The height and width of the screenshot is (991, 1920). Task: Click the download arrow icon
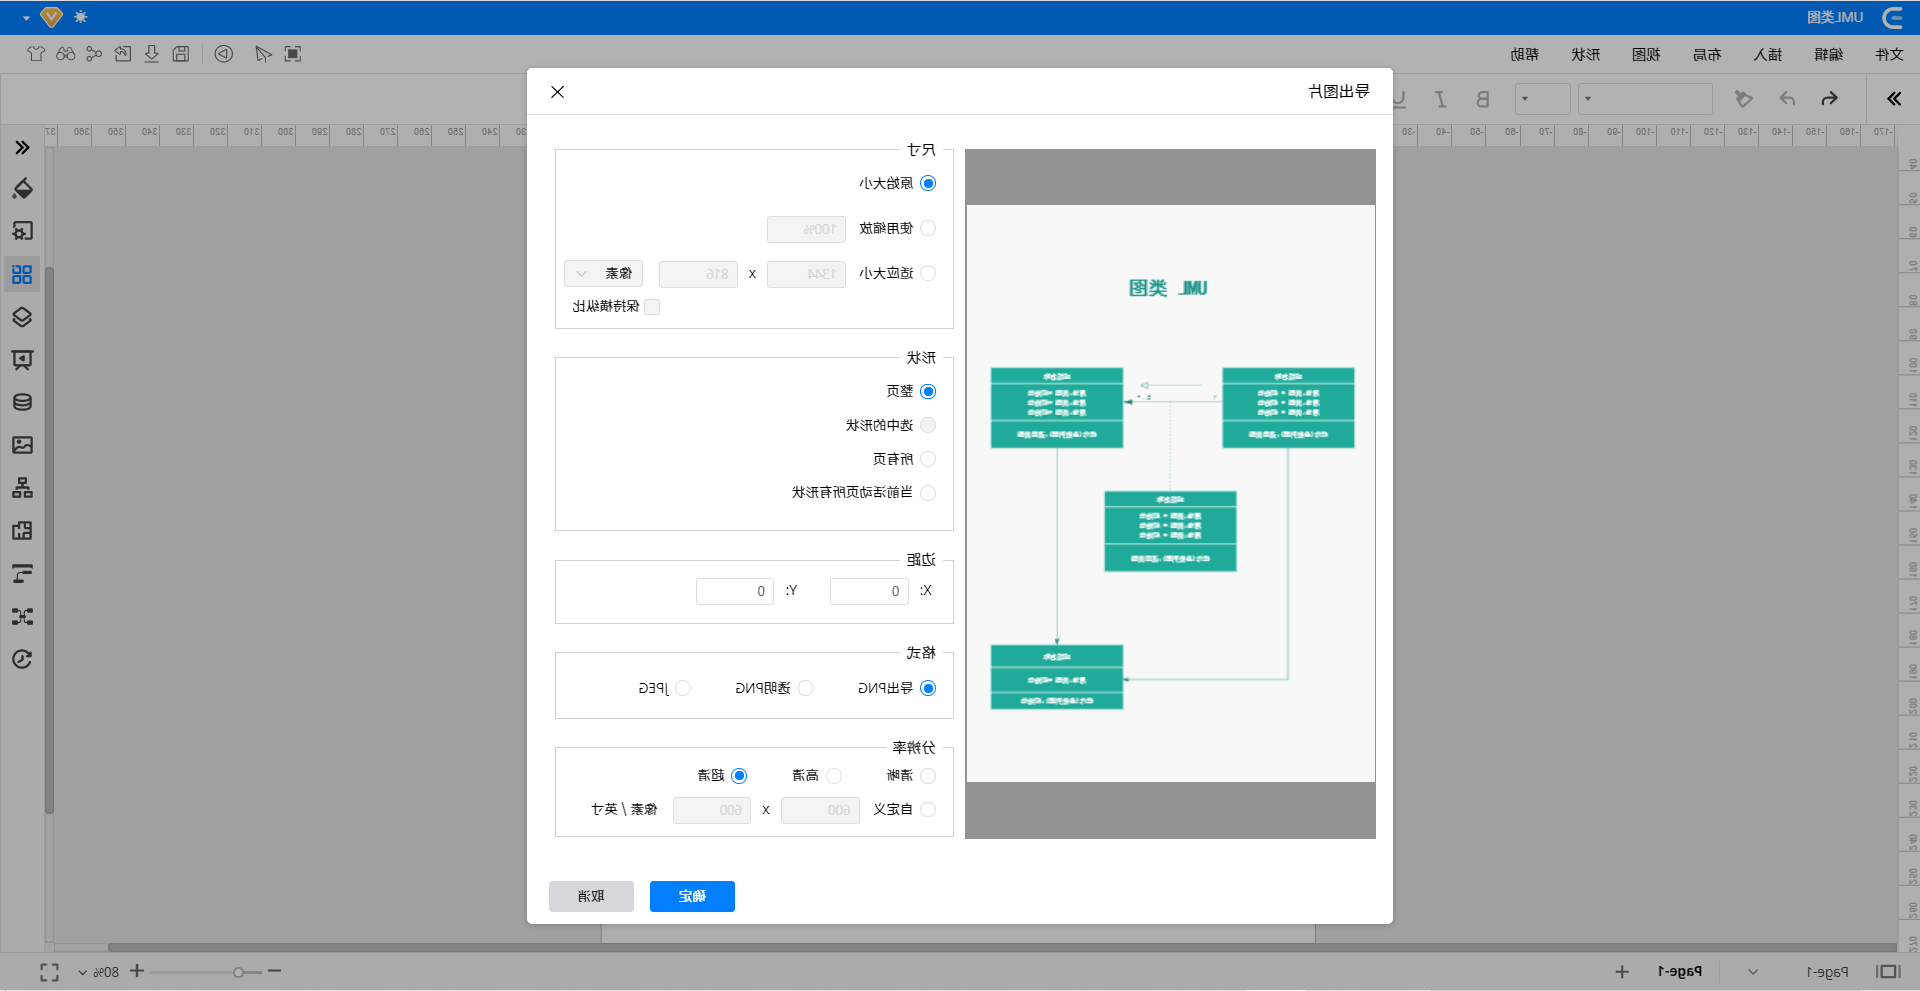point(152,54)
